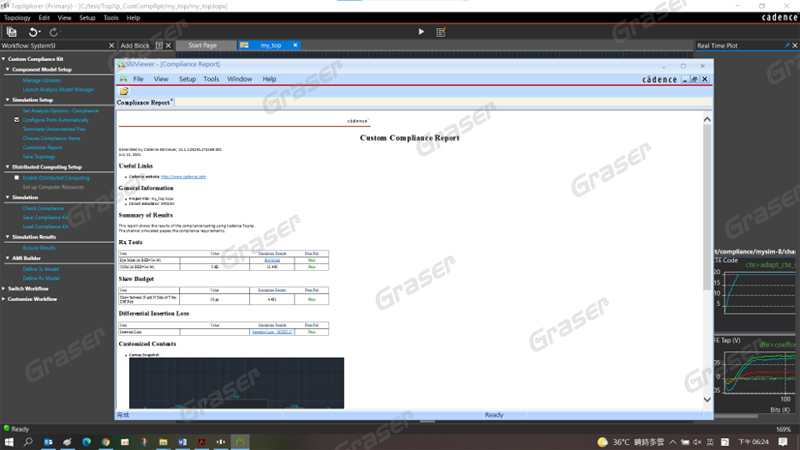Collapse Distributed Computing Setup section
Viewport: 800px width, 450px height.
pos(8,167)
